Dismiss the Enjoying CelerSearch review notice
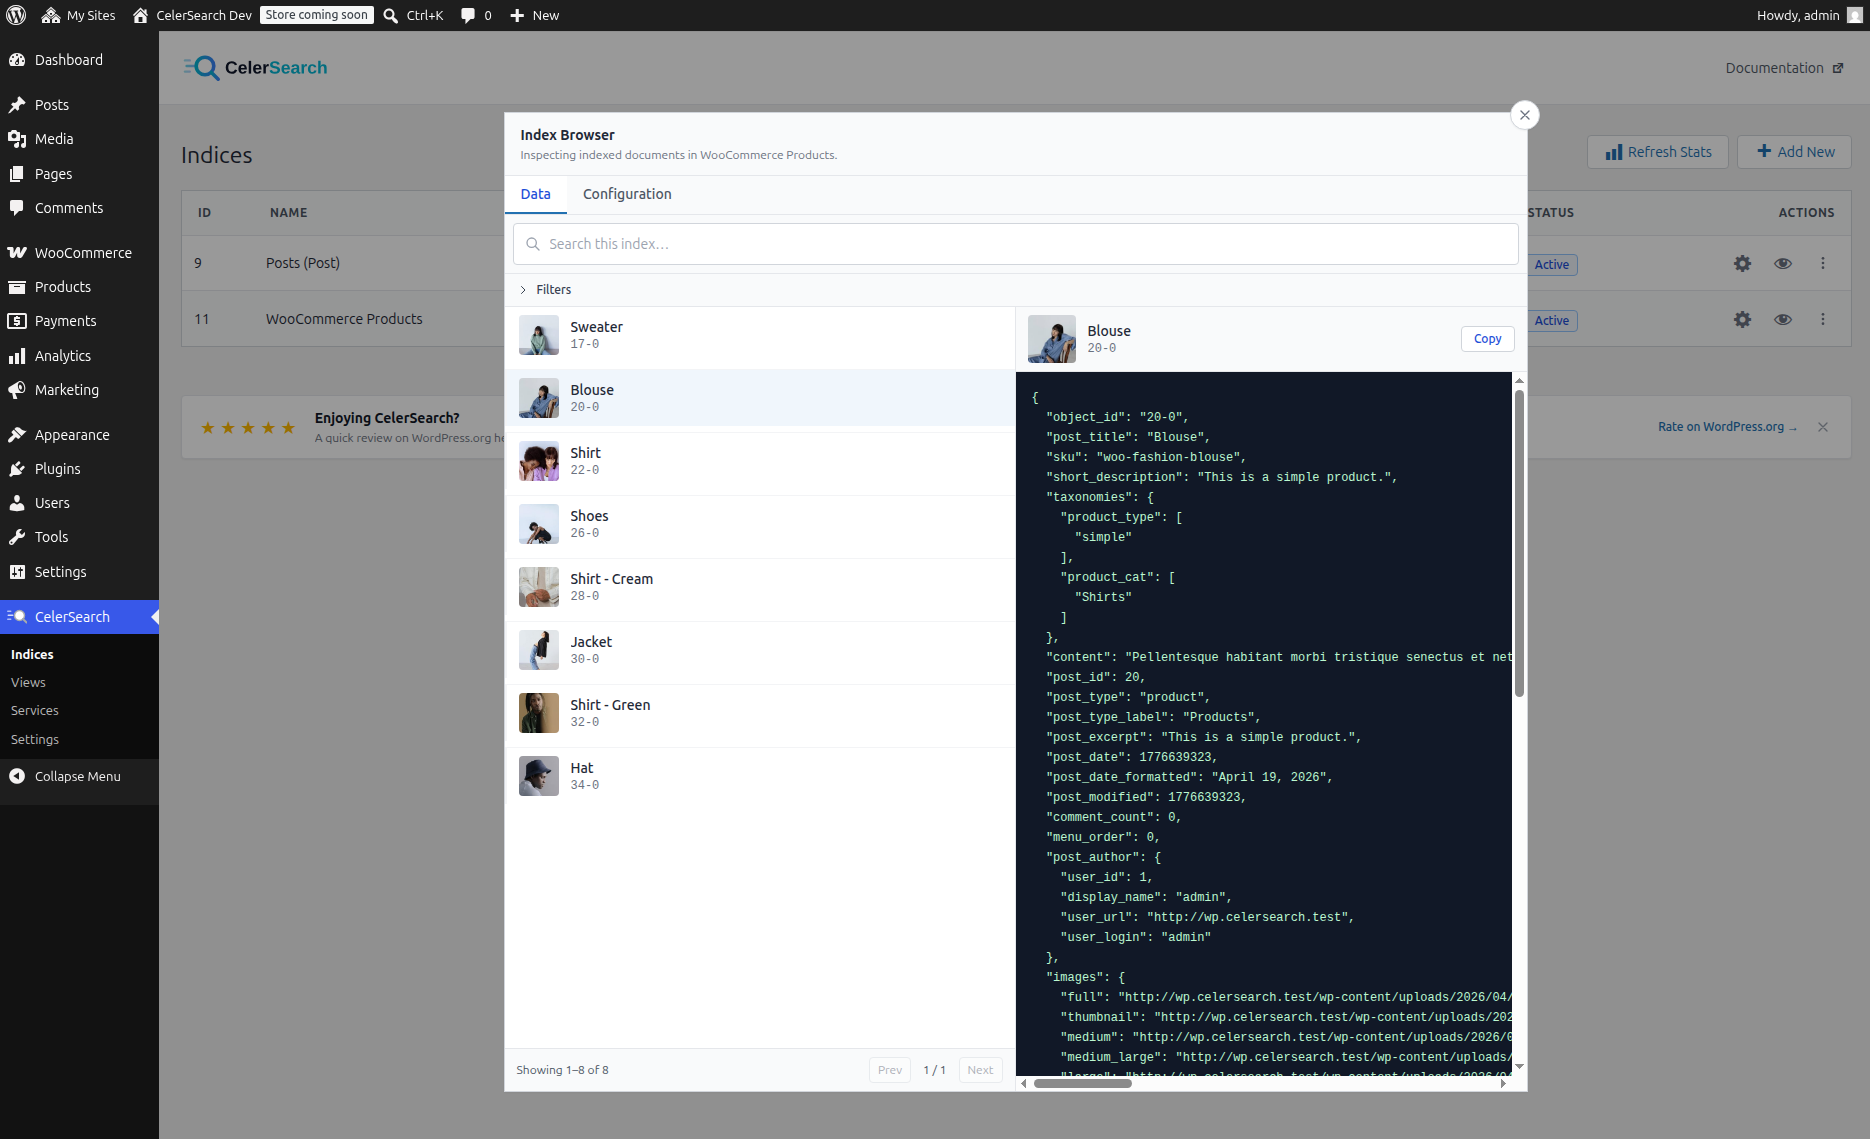The height and width of the screenshot is (1139, 1870). pyautogui.click(x=1822, y=427)
